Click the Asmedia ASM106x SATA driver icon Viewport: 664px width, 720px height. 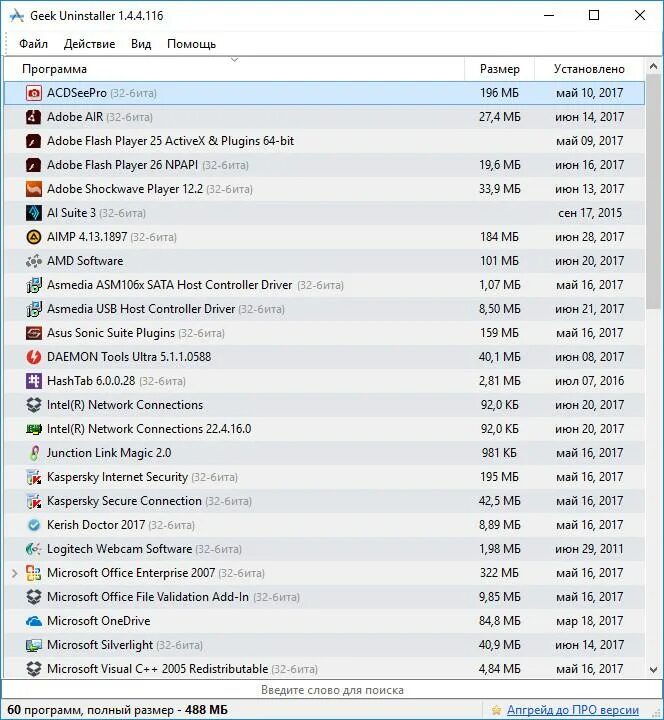coord(34,285)
